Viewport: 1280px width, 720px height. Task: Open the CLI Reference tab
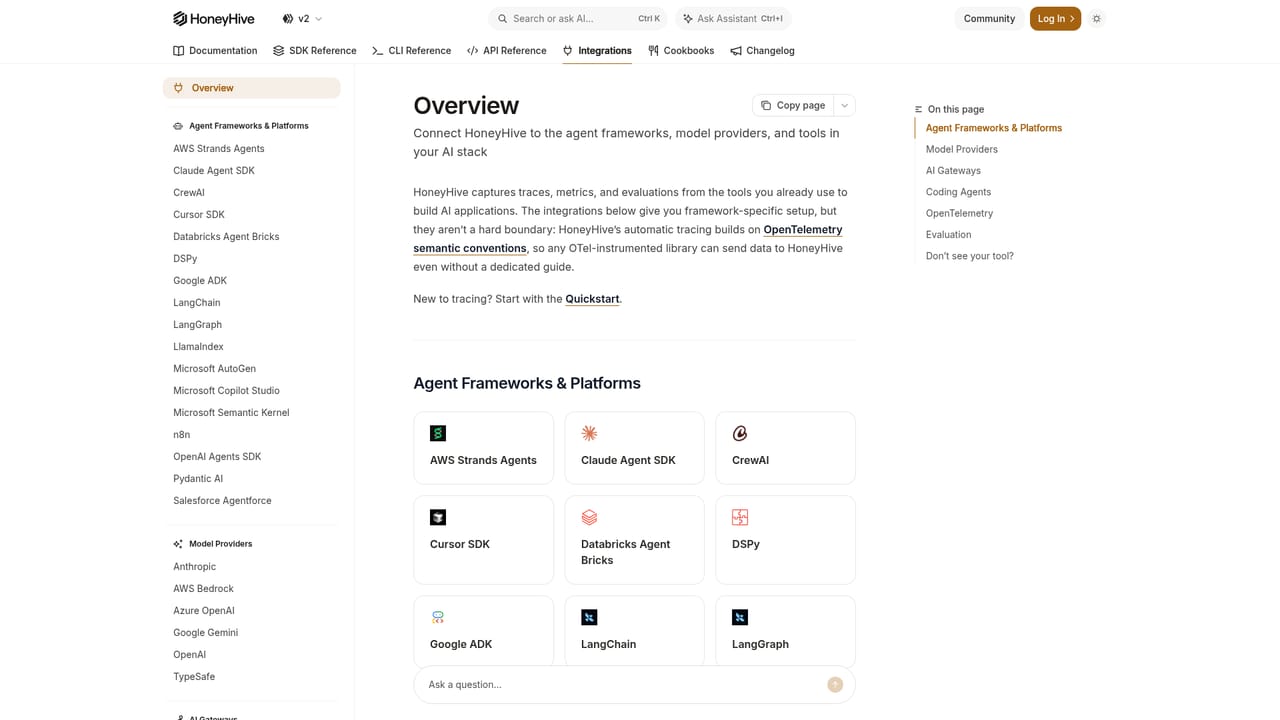411,50
